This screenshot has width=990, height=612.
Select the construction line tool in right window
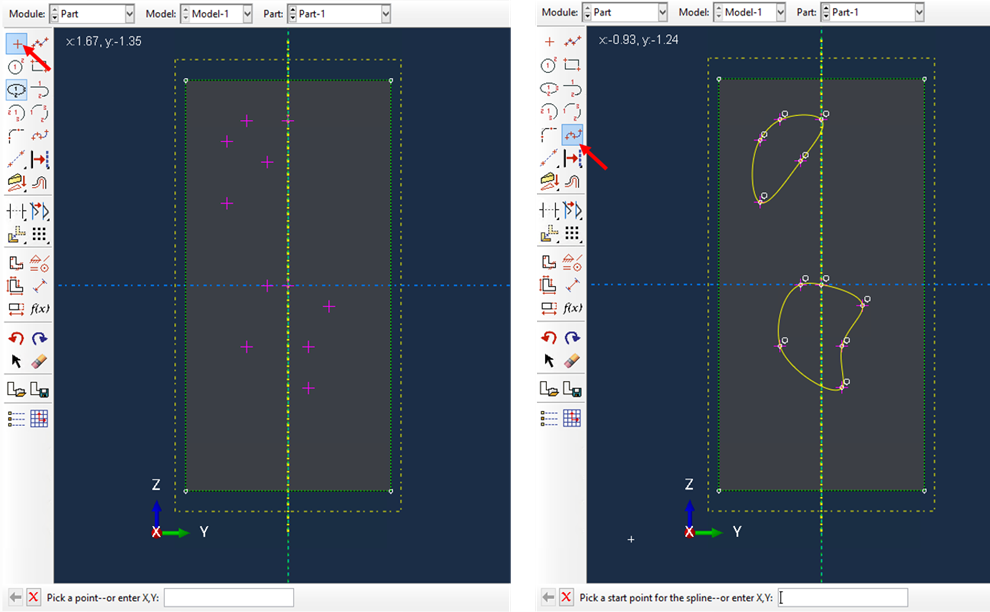point(549,158)
